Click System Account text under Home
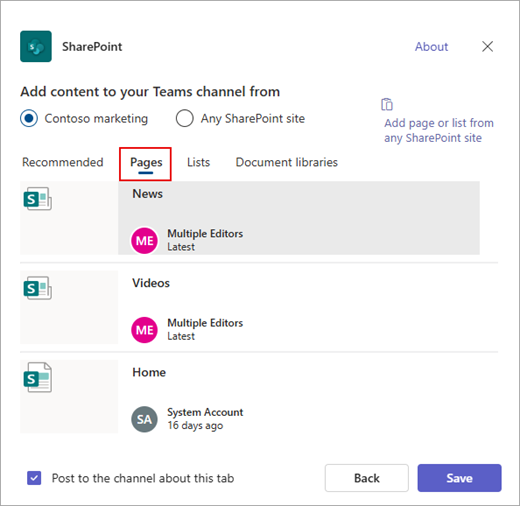Screen dimensions: 520x506 point(205,412)
